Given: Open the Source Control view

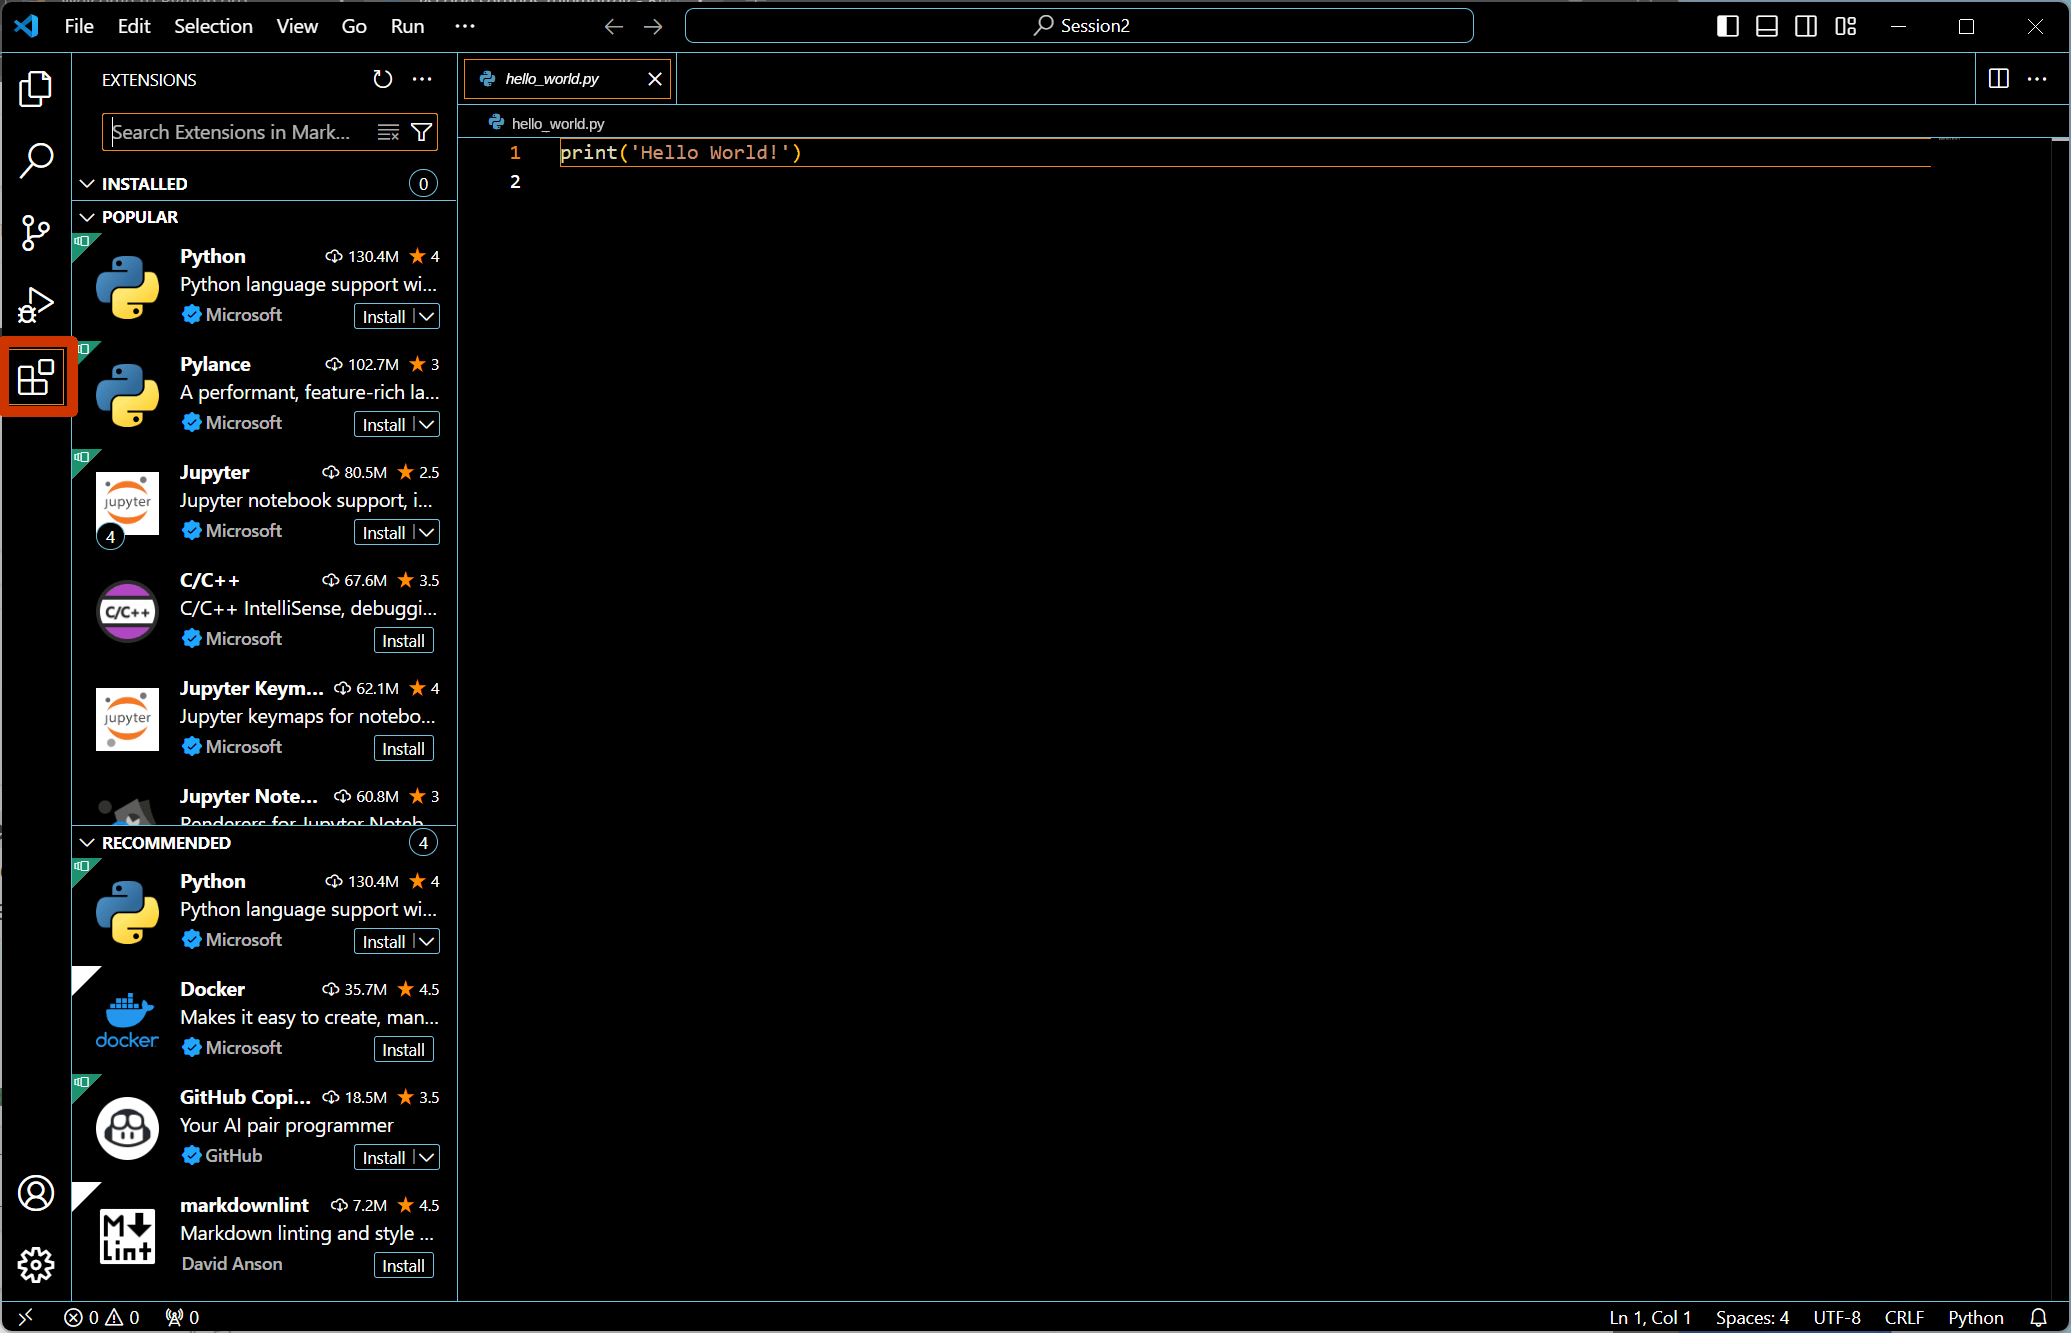Looking at the screenshot, I should (x=35, y=232).
